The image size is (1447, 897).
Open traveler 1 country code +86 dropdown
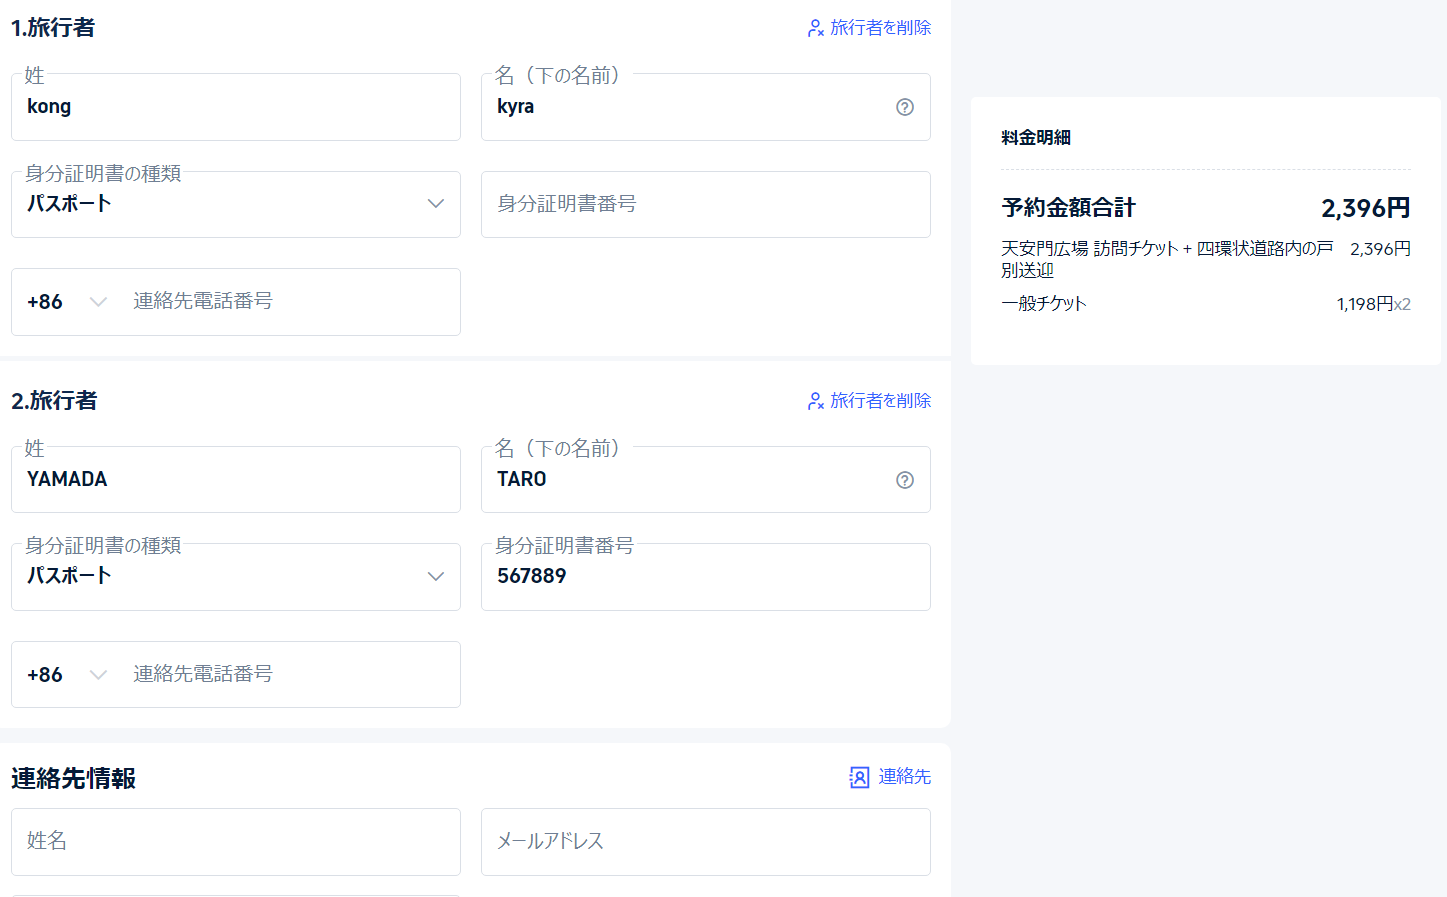pos(67,302)
